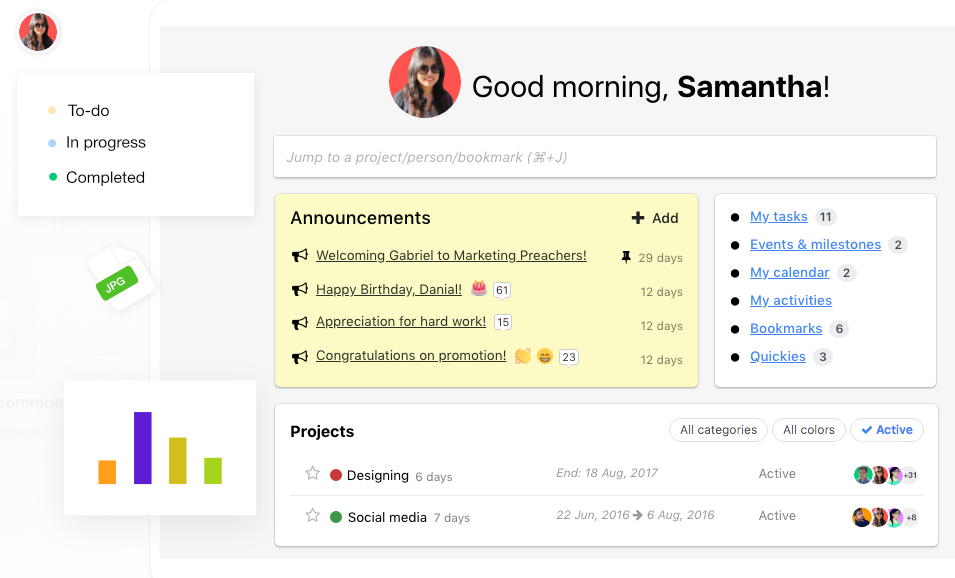
Task: Select Completed status in legend
Action: pos(105,178)
